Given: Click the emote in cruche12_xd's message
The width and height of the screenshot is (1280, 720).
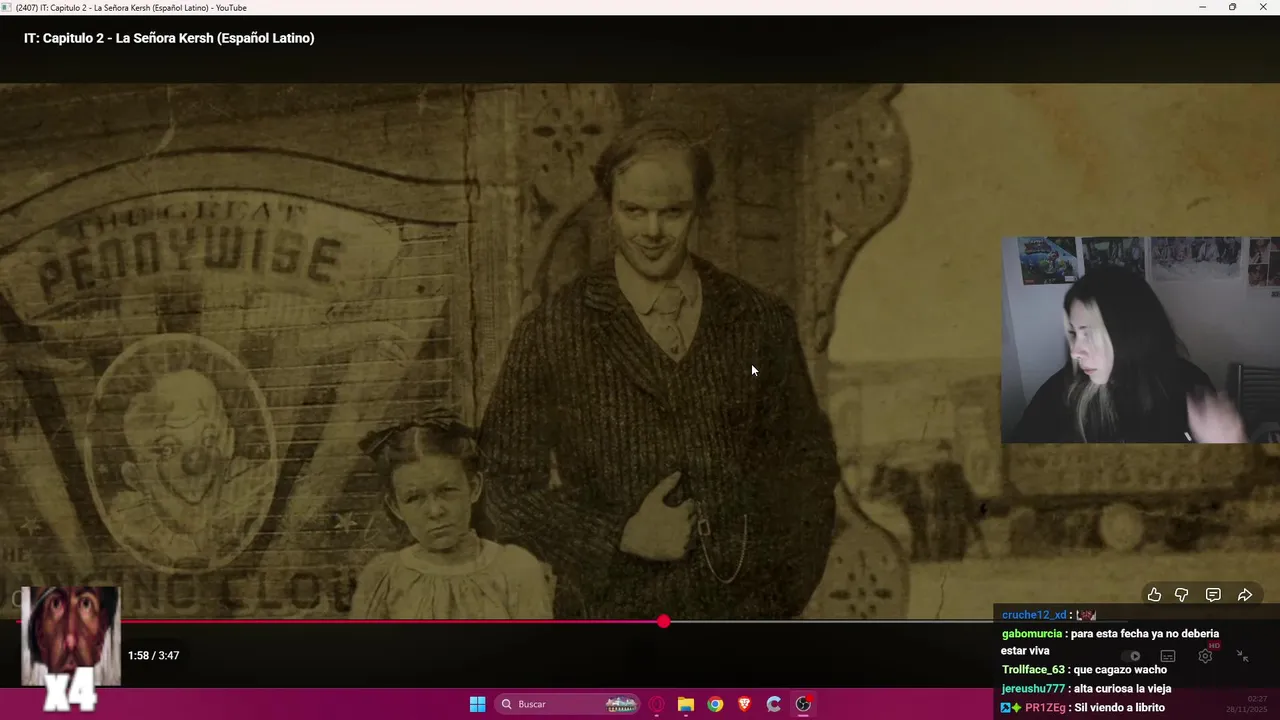Looking at the screenshot, I should [x=1086, y=615].
